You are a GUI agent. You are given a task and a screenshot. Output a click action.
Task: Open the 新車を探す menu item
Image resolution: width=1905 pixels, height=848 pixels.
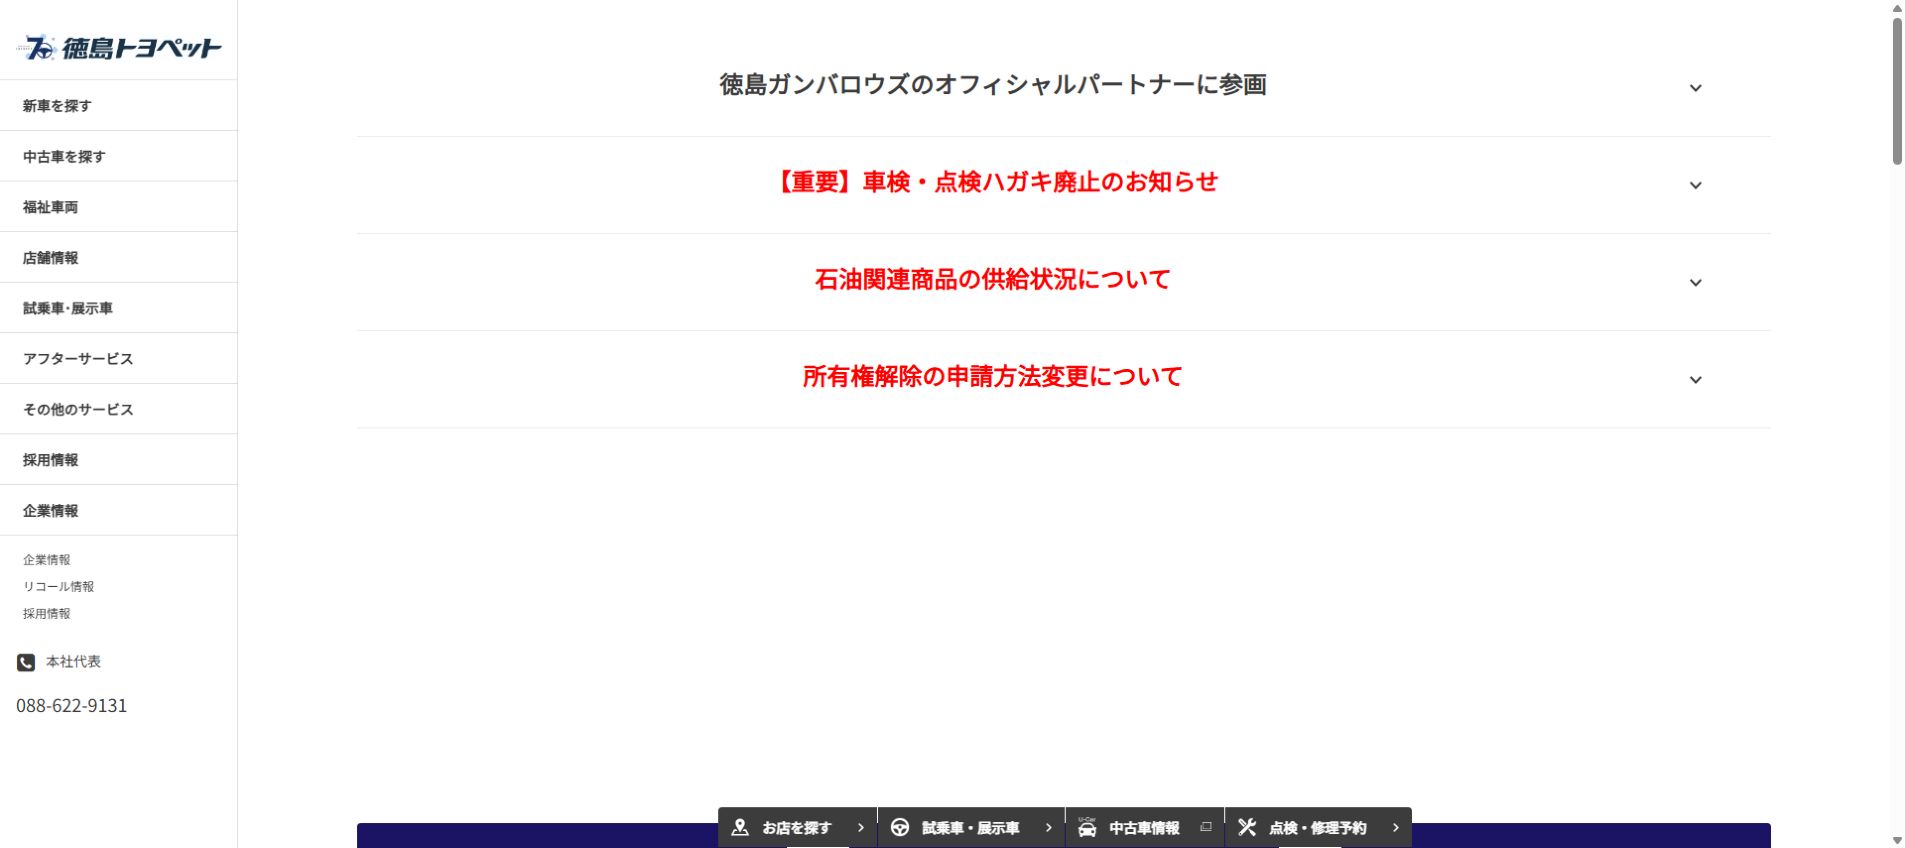pyautogui.click(x=119, y=106)
